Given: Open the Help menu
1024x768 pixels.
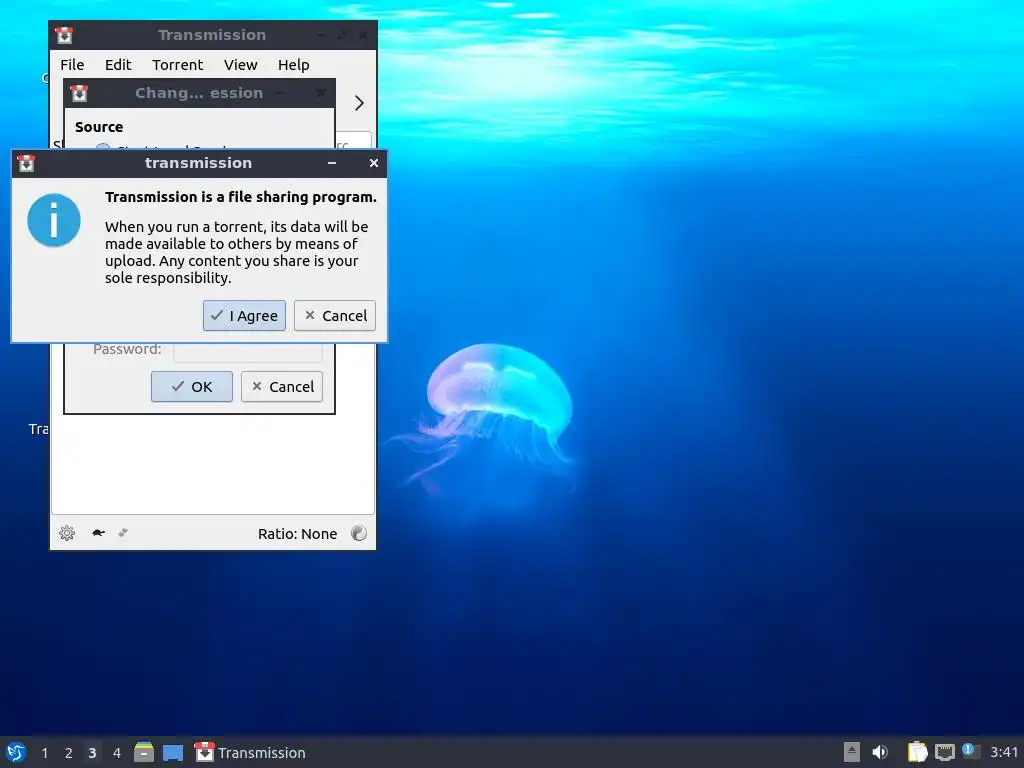Looking at the screenshot, I should [x=293, y=65].
